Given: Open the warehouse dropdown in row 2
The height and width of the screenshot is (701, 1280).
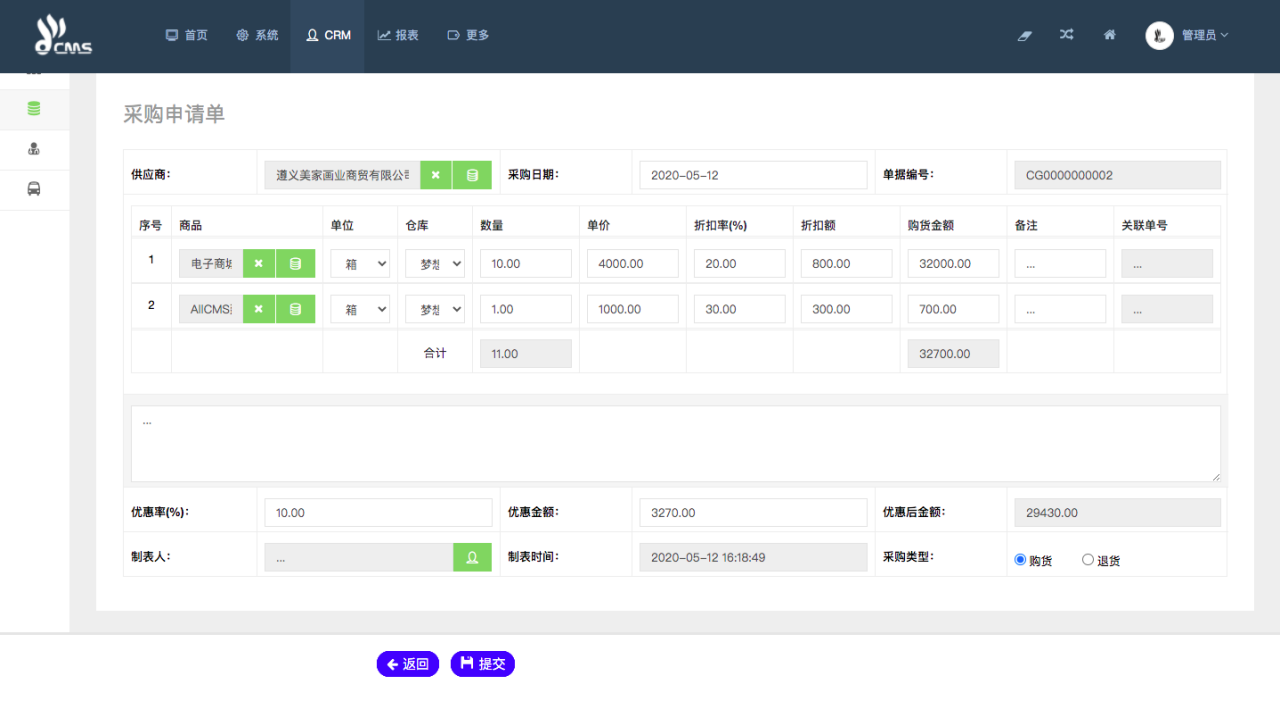Looking at the screenshot, I should [434, 309].
